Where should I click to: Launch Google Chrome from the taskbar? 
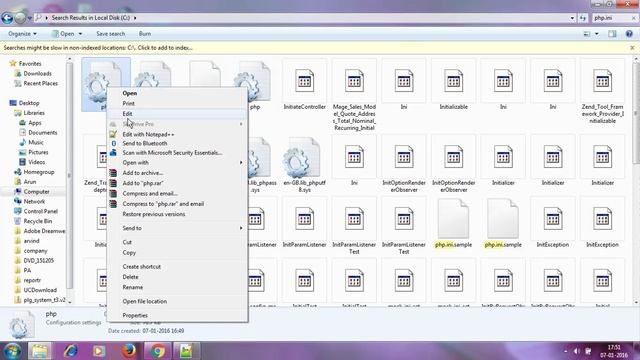point(158,351)
